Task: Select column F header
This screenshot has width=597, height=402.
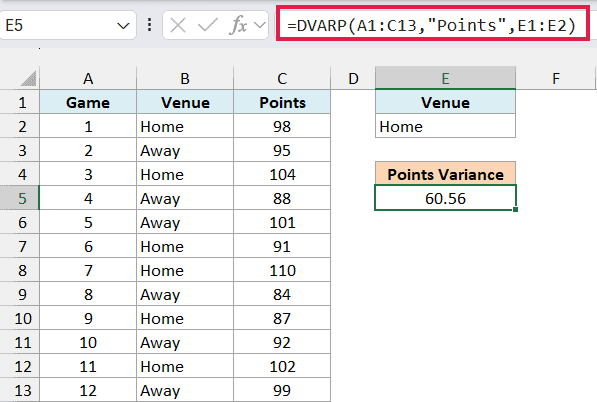Action: click(x=555, y=78)
